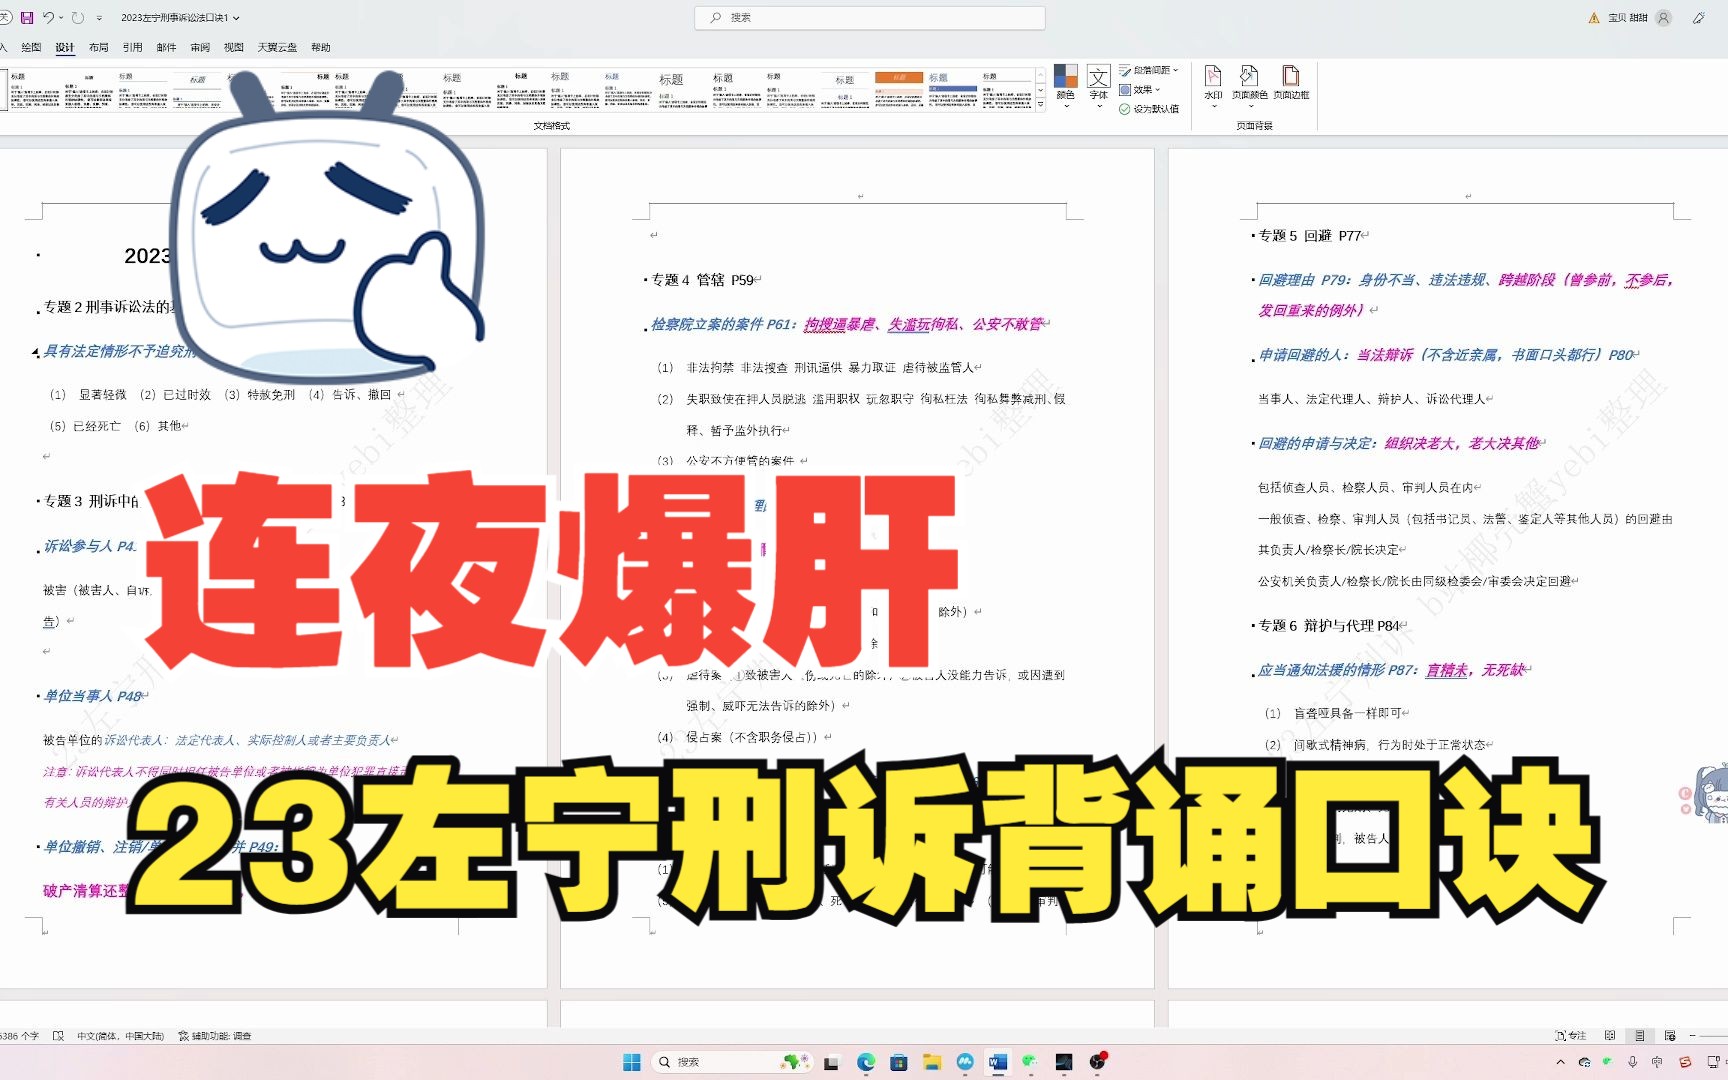The height and width of the screenshot is (1080, 1728).
Task: Switch to the 审阅 tab
Action: pos(200,47)
